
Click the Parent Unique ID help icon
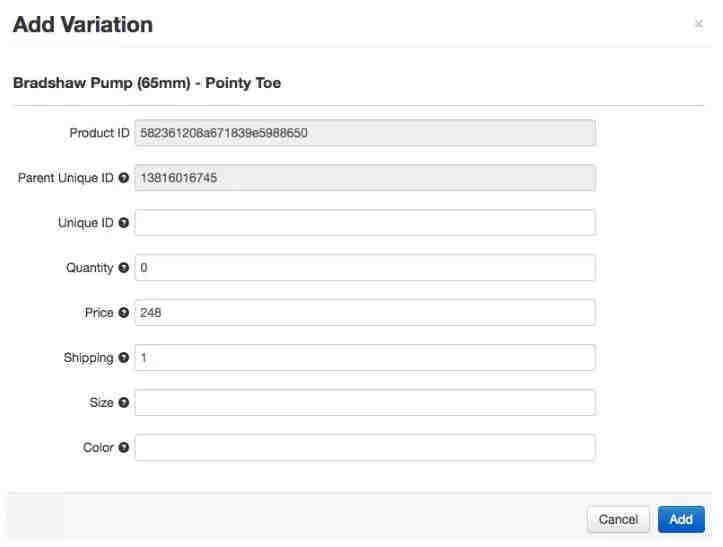pos(124,178)
